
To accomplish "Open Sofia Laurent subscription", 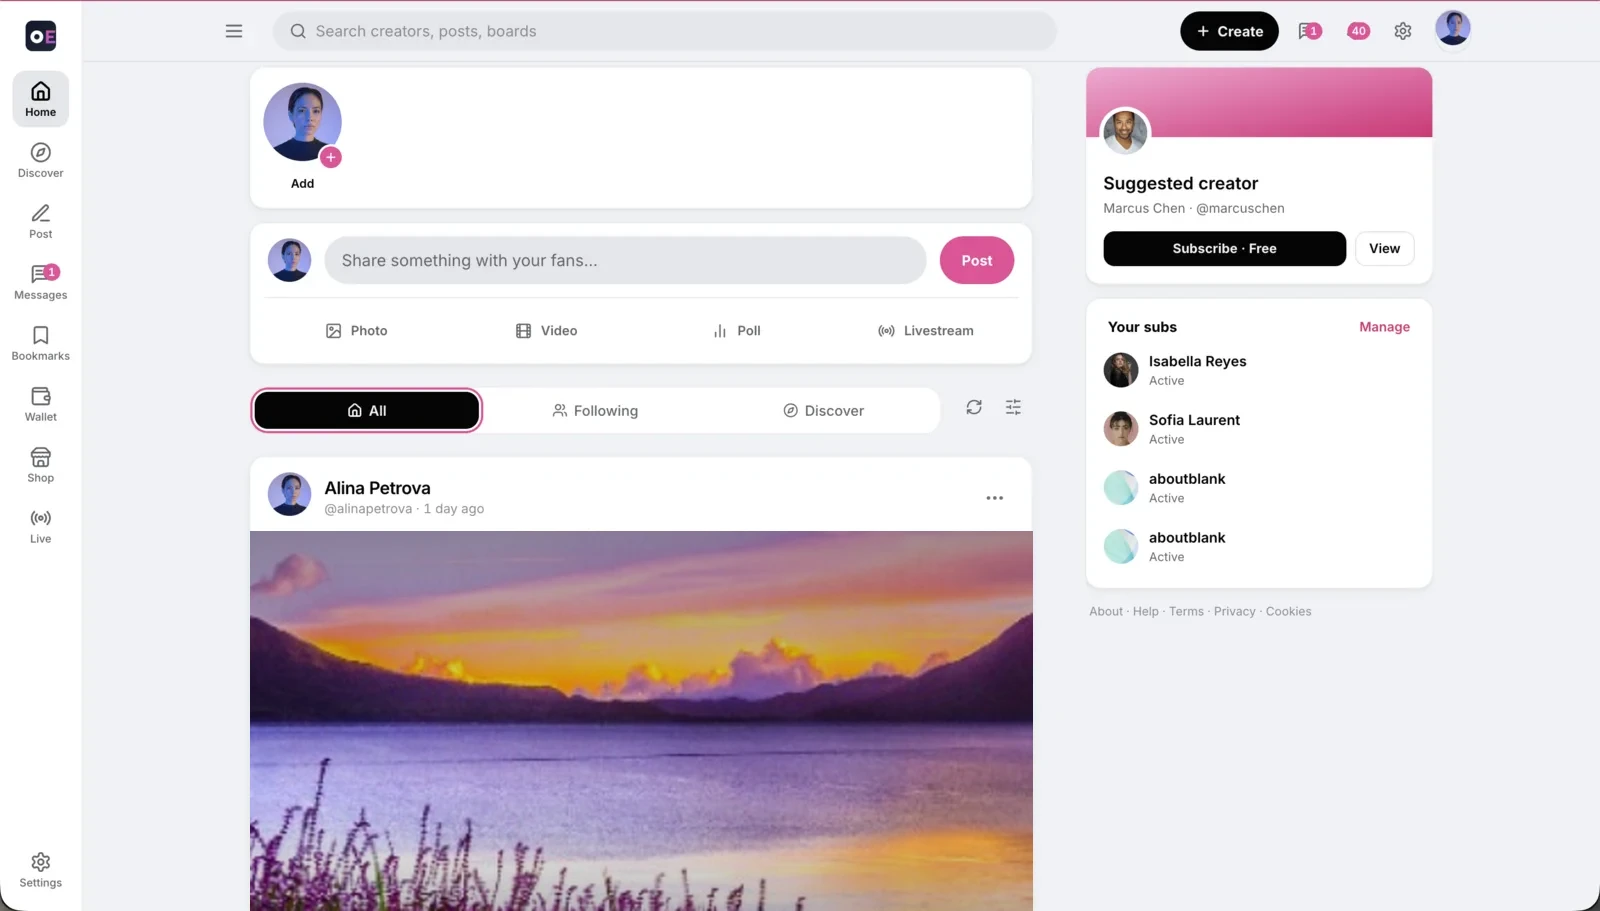I will pos(1259,429).
